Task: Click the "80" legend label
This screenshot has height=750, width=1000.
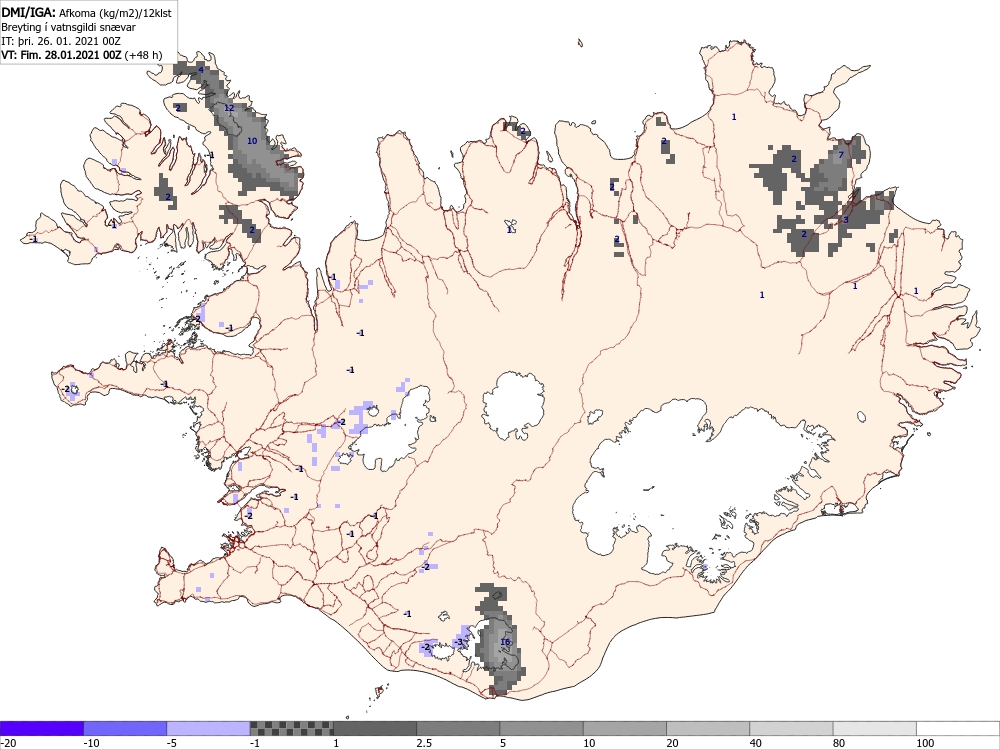Action: pos(839,743)
